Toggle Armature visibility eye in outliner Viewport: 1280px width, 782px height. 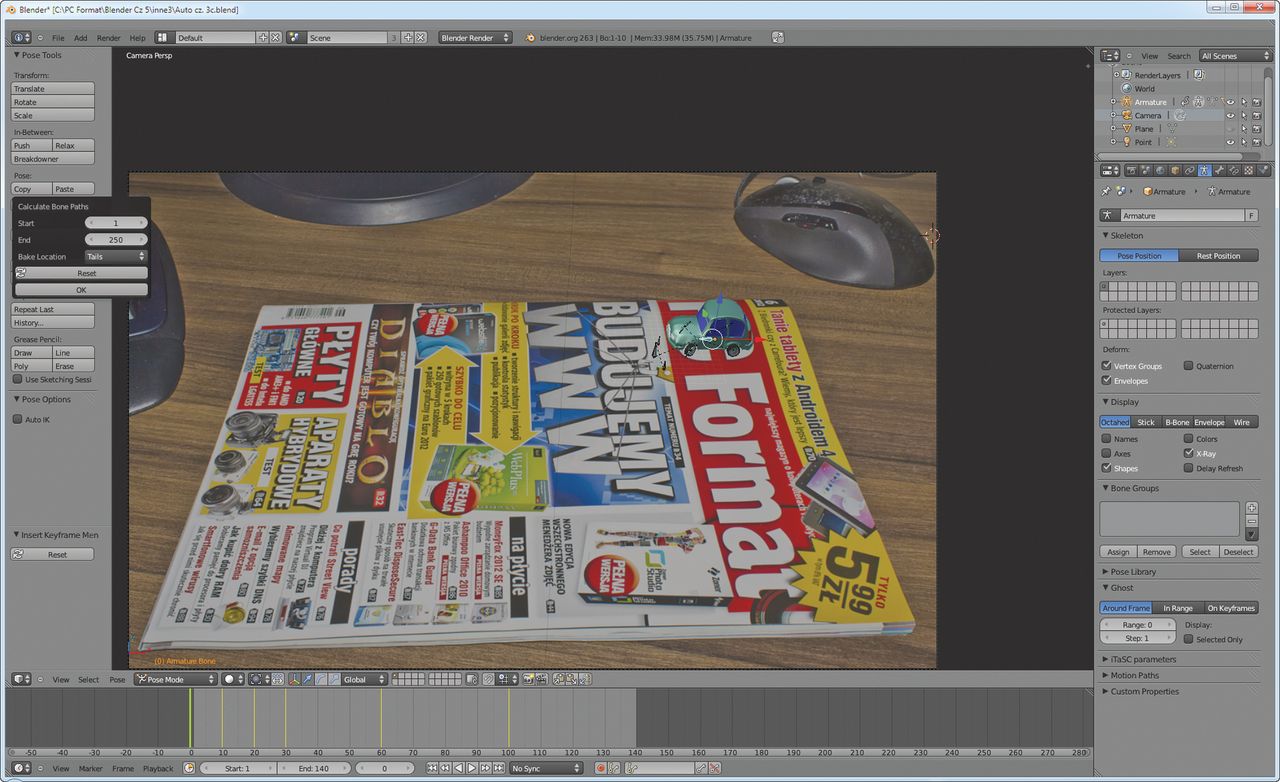(x=1231, y=101)
